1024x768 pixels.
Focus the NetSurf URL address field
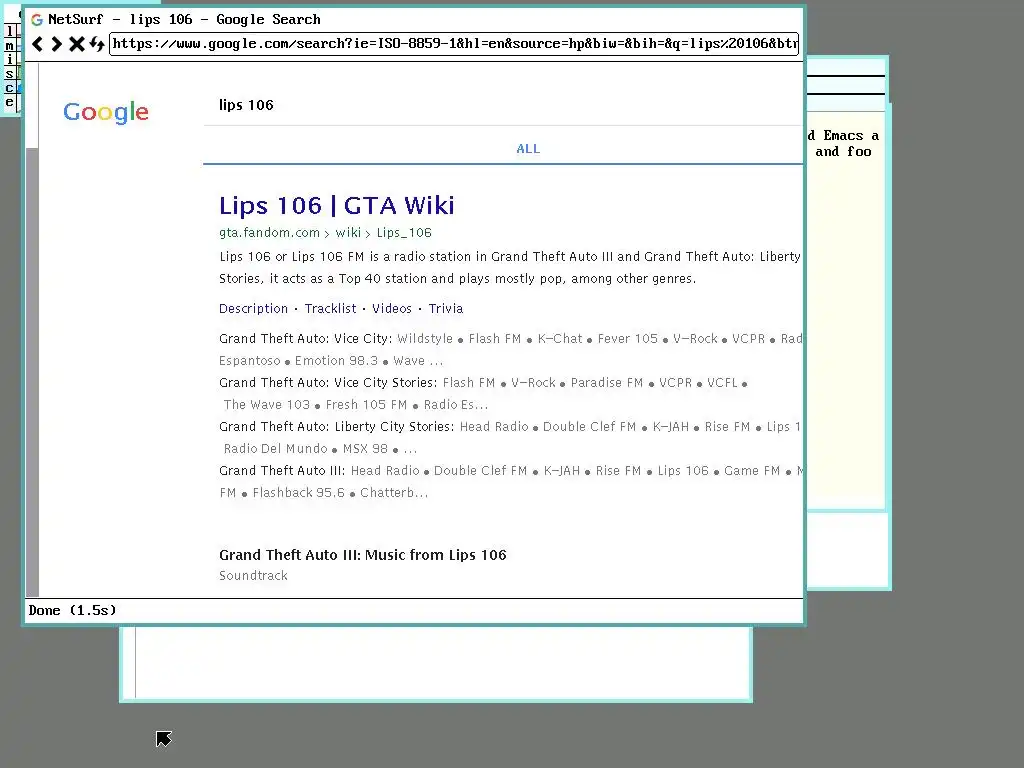click(x=454, y=44)
